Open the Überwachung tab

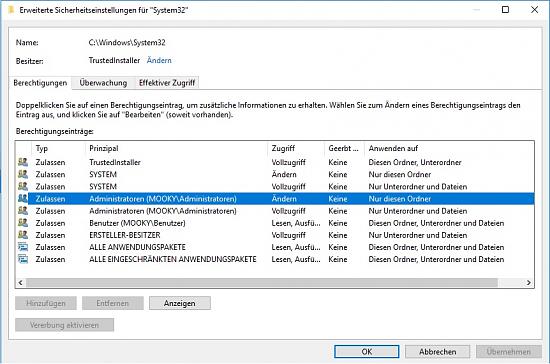103,83
